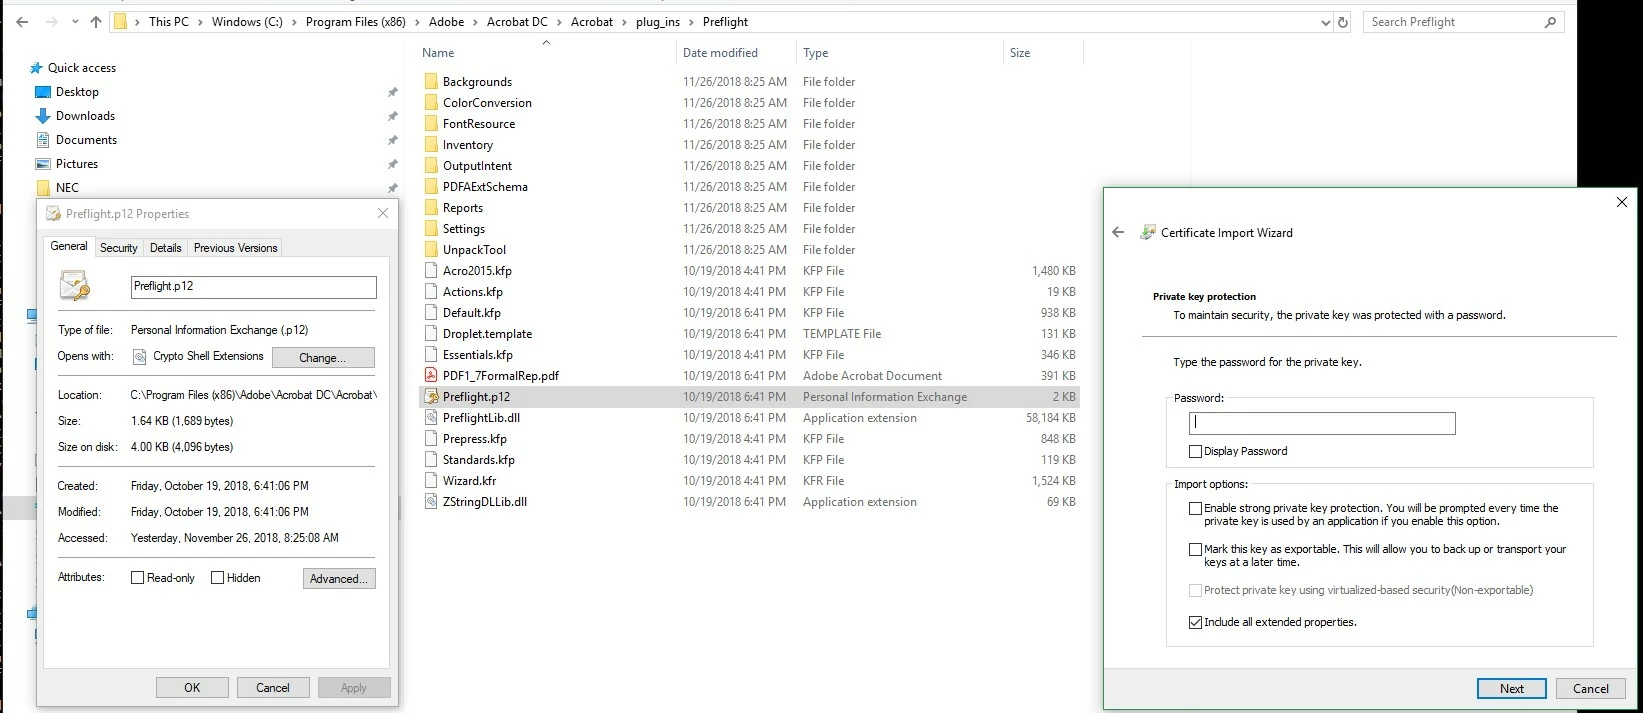Expand the chevron after plug_ins in breadcrumb

(691, 22)
